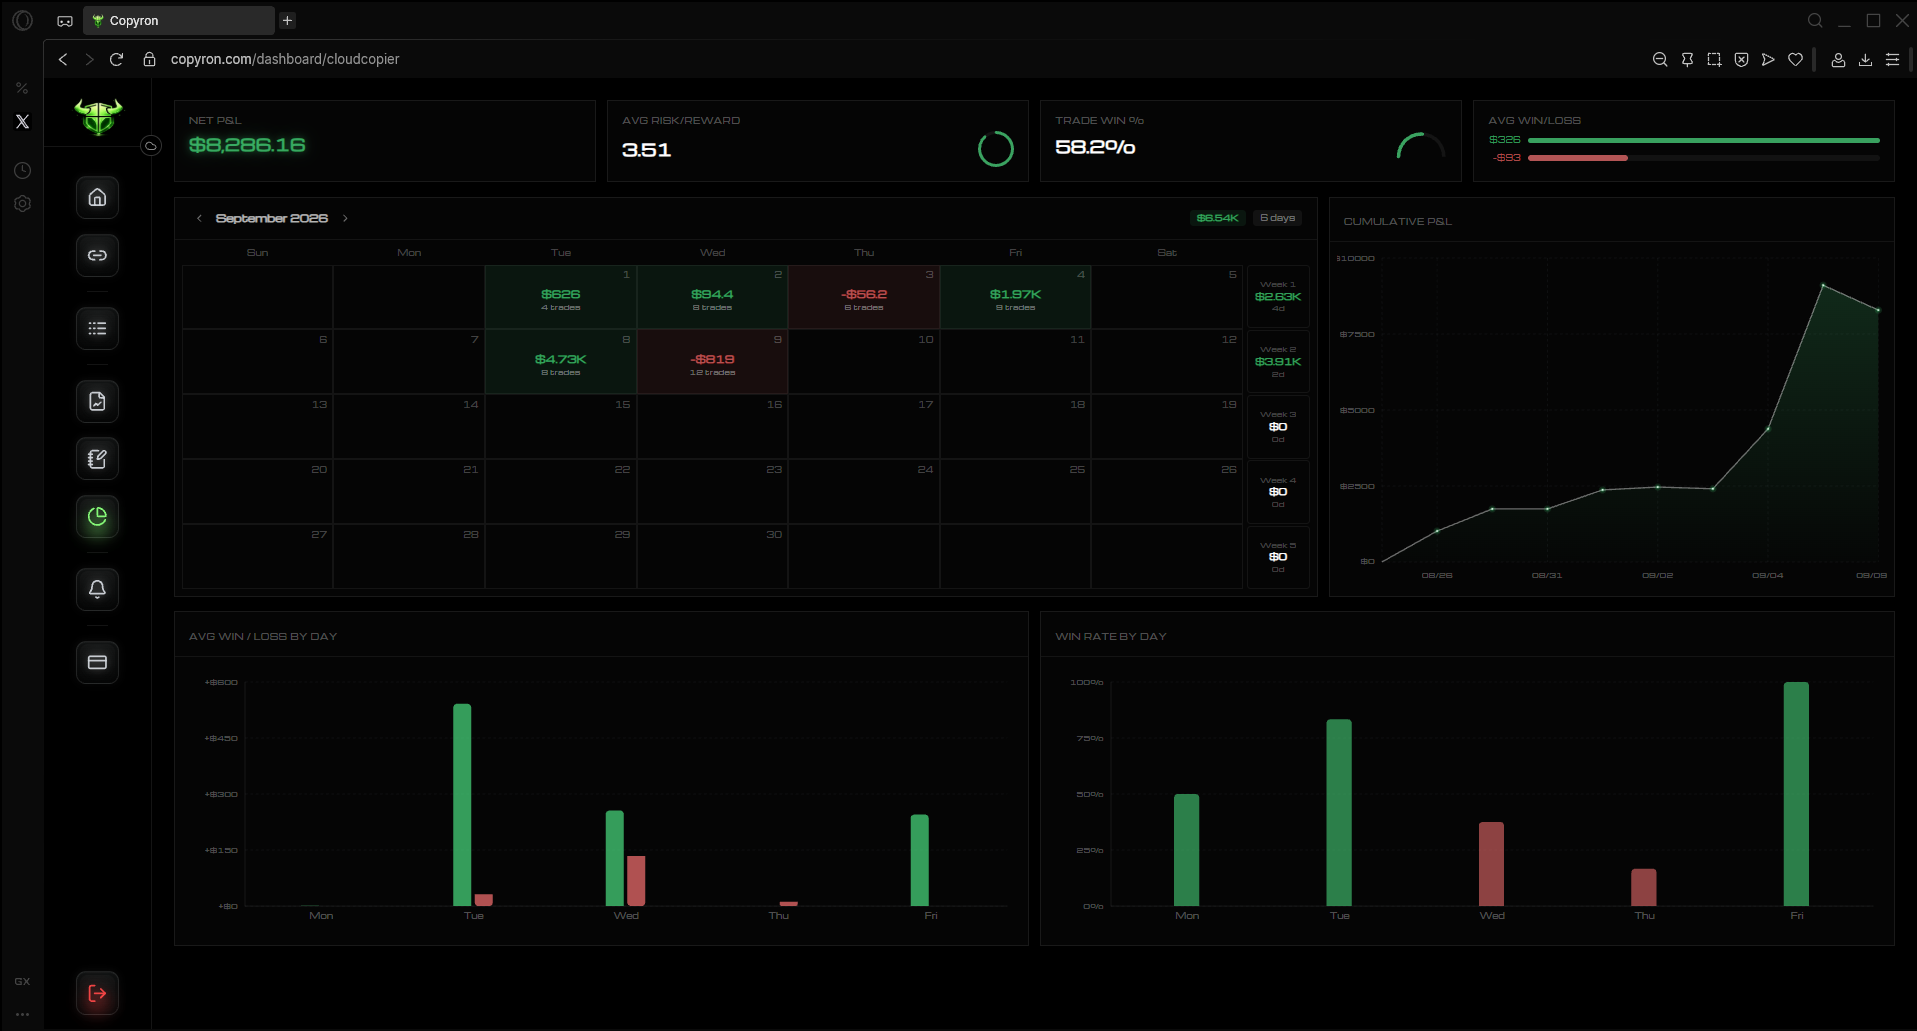
Task: Click the Week 2 summary $3.91K
Action: [1278, 362]
